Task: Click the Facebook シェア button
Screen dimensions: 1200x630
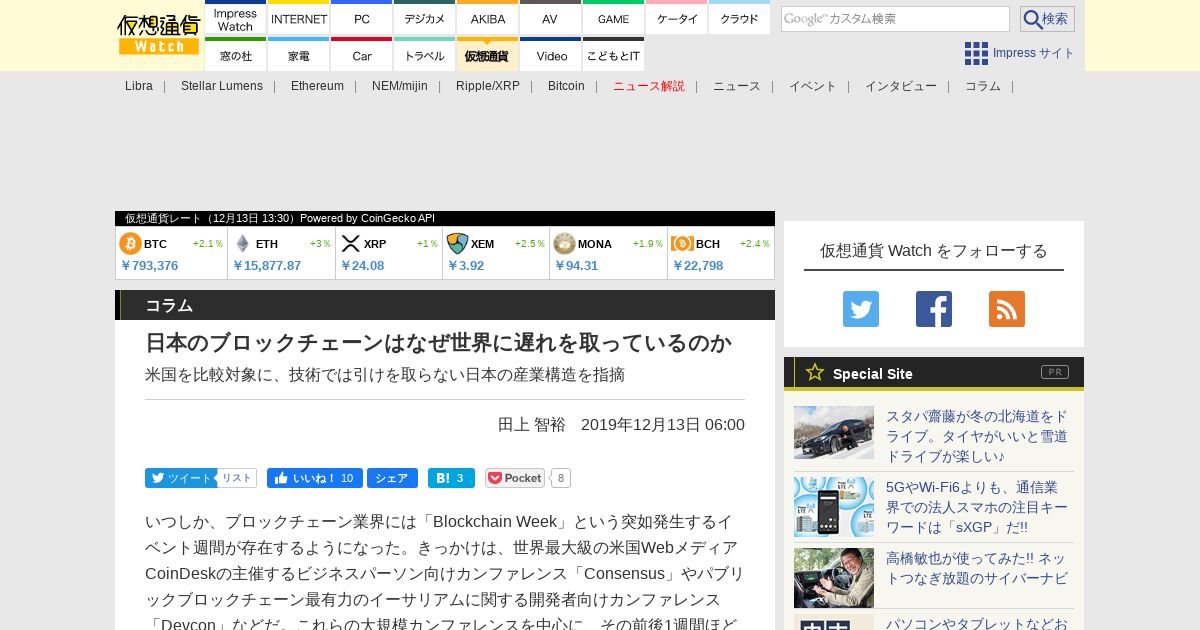Action: pos(392,478)
